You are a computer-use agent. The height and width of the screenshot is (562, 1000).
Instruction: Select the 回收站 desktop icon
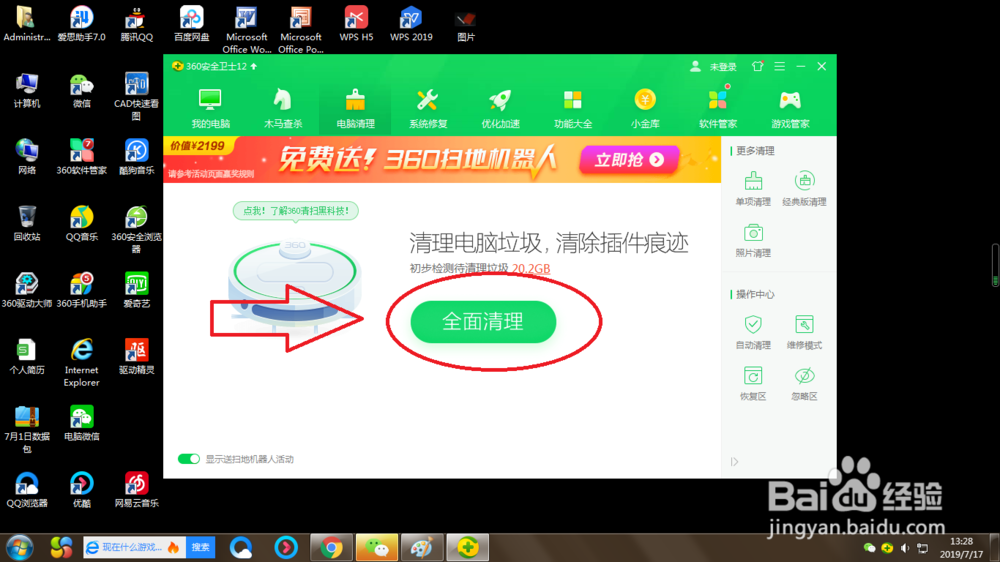(27, 223)
